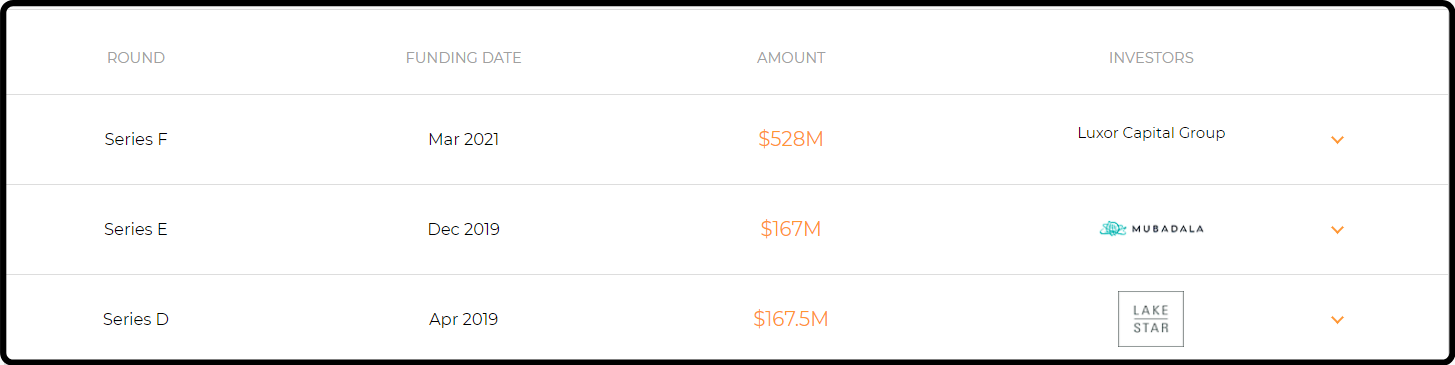Select the Series D round label
This screenshot has width=1455, height=365.
coord(136,319)
